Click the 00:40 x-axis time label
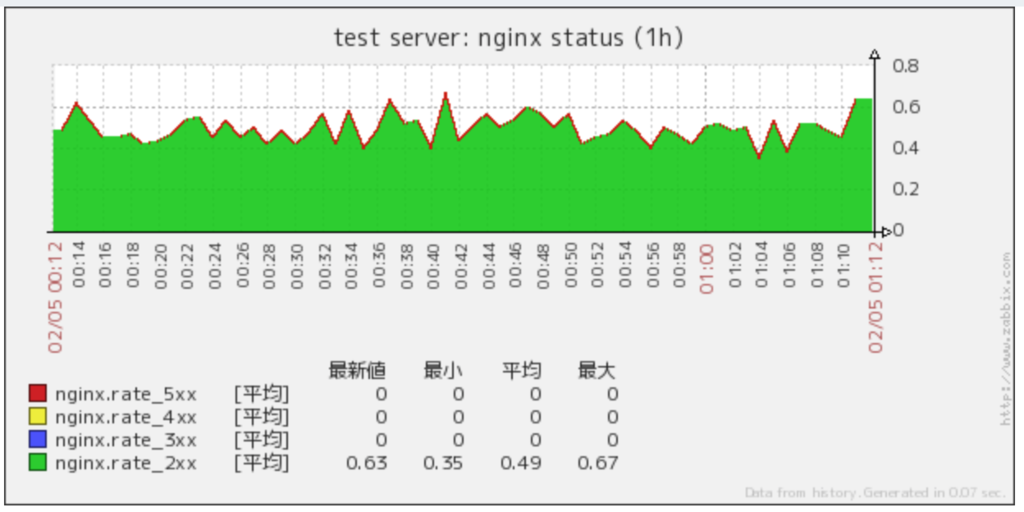 click(434, 264)
